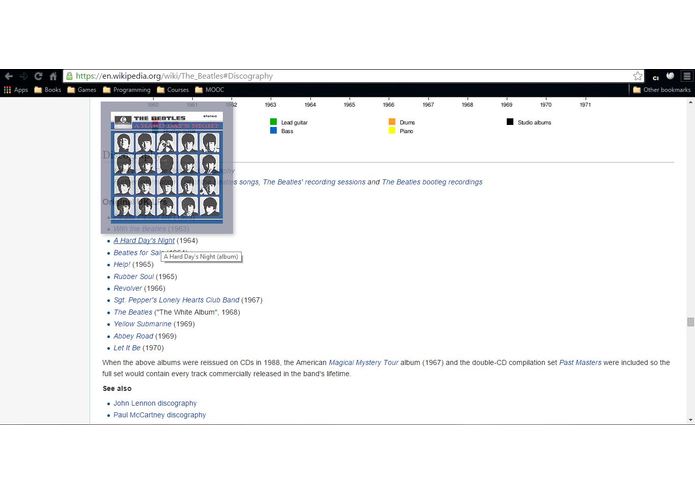This screenshot has width=695, height=494.
Task: Open Sgt. Pepper's Lonely Hearts Club Band link
Action: point(176,300)
